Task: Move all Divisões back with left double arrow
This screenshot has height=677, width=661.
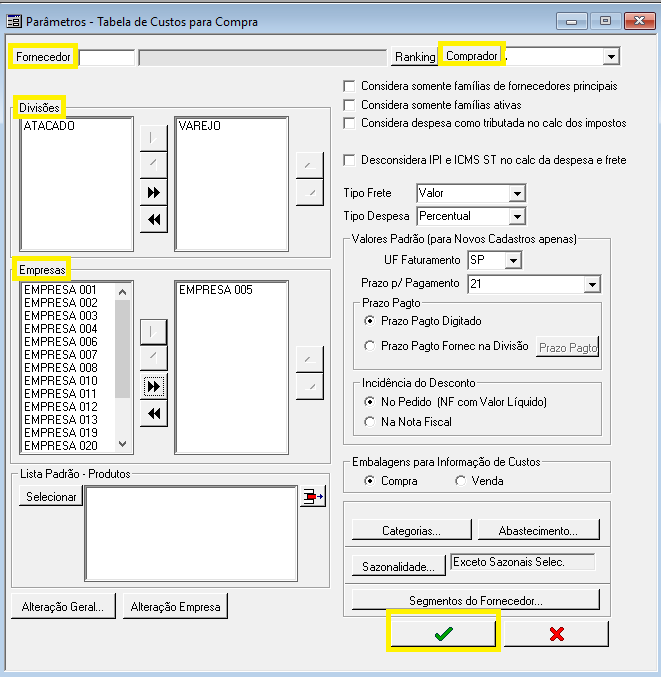Action: (154, 220)
